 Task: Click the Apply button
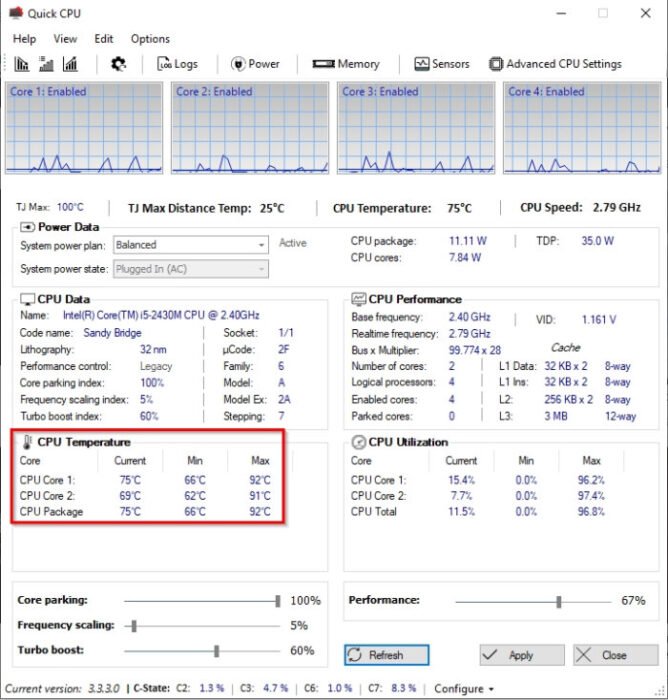pos(522,655)
